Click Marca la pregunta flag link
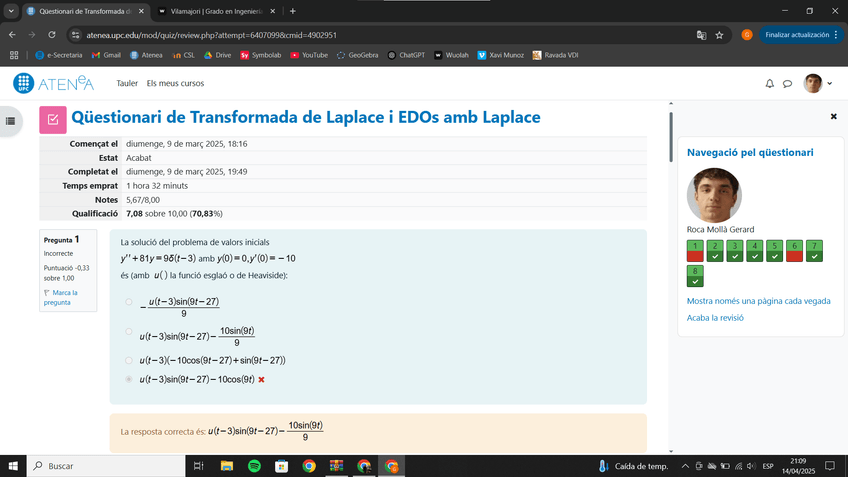848x477 pixels. (x=61, y=297)
